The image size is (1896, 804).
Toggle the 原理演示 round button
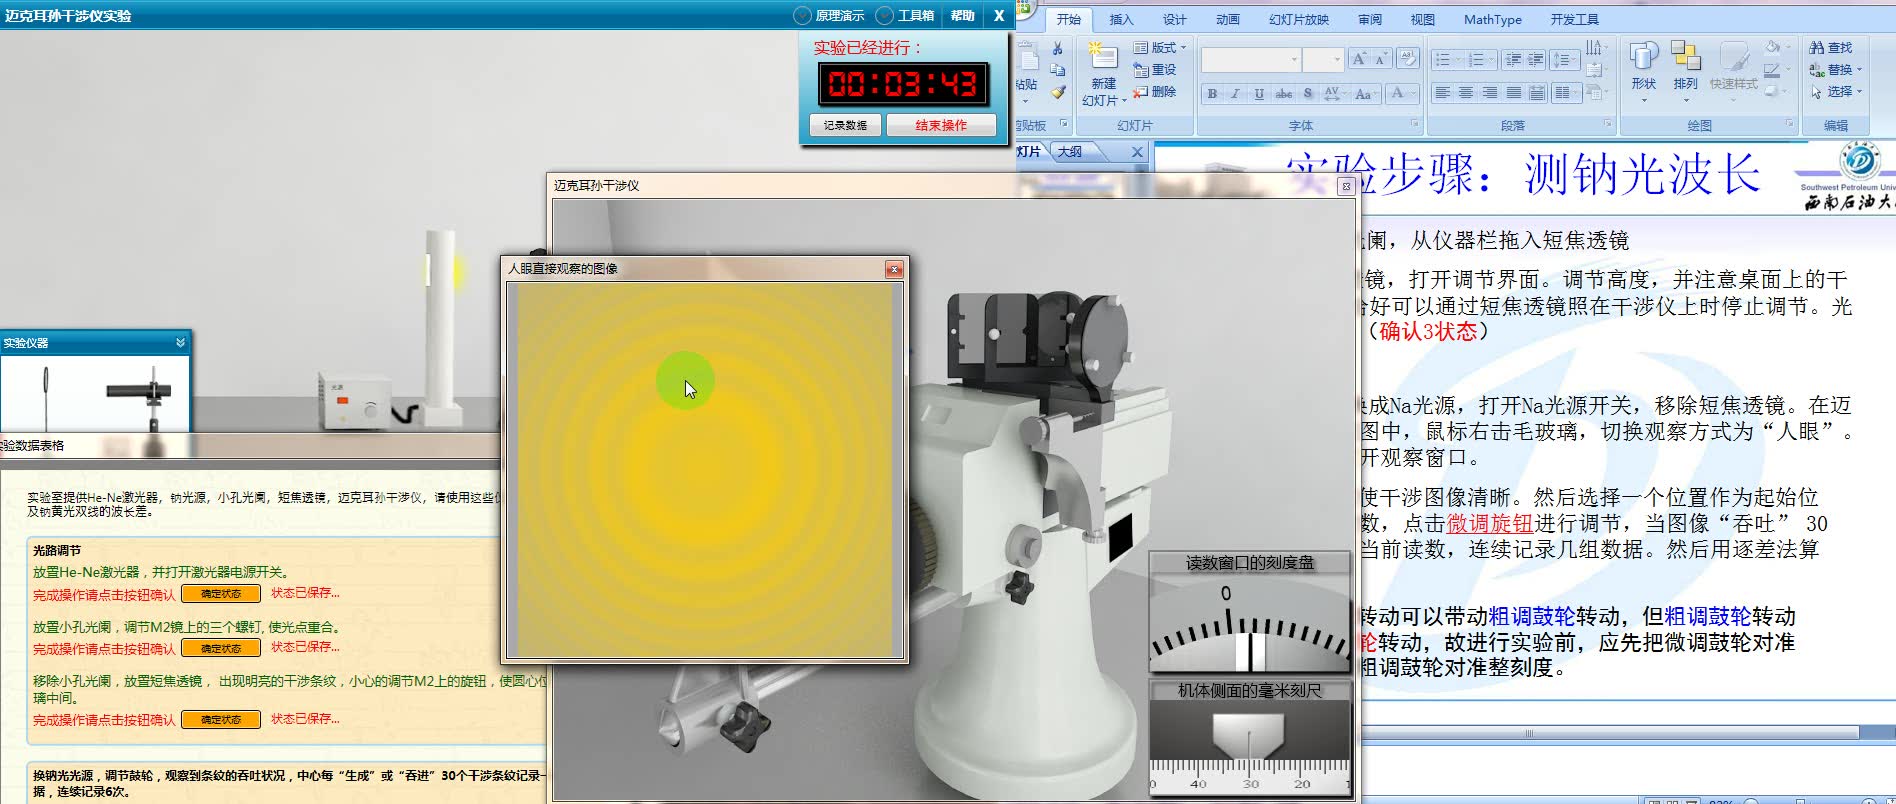(803, 15)
